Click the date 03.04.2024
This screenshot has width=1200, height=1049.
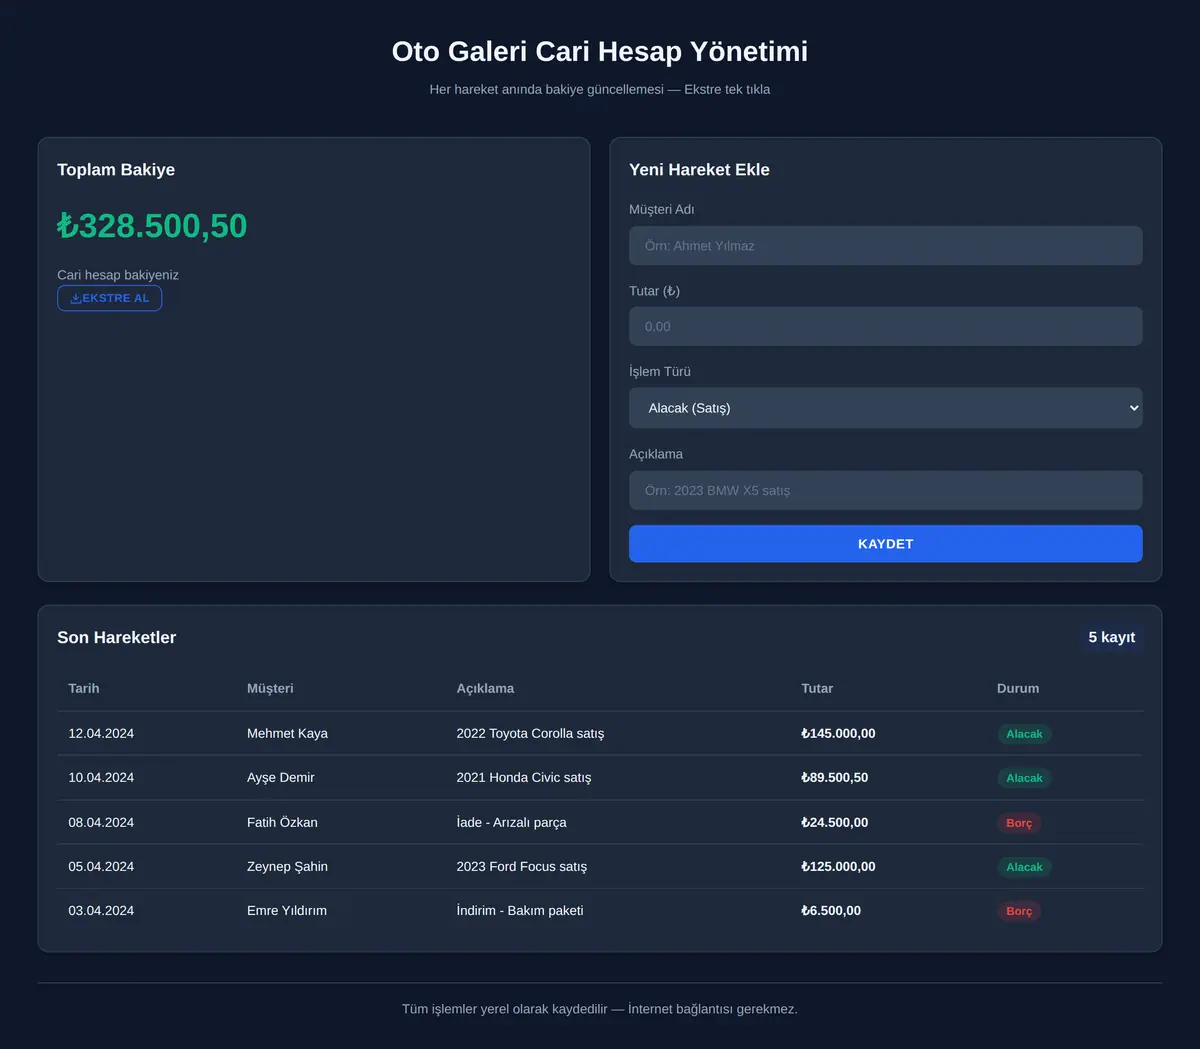click(101, 910)
